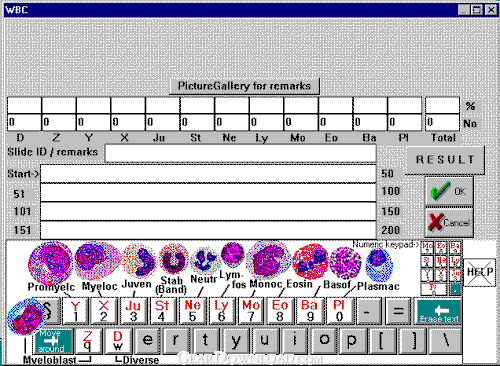Click the Myeloblast cell image
500x366 pixels.
coord(27,316)
